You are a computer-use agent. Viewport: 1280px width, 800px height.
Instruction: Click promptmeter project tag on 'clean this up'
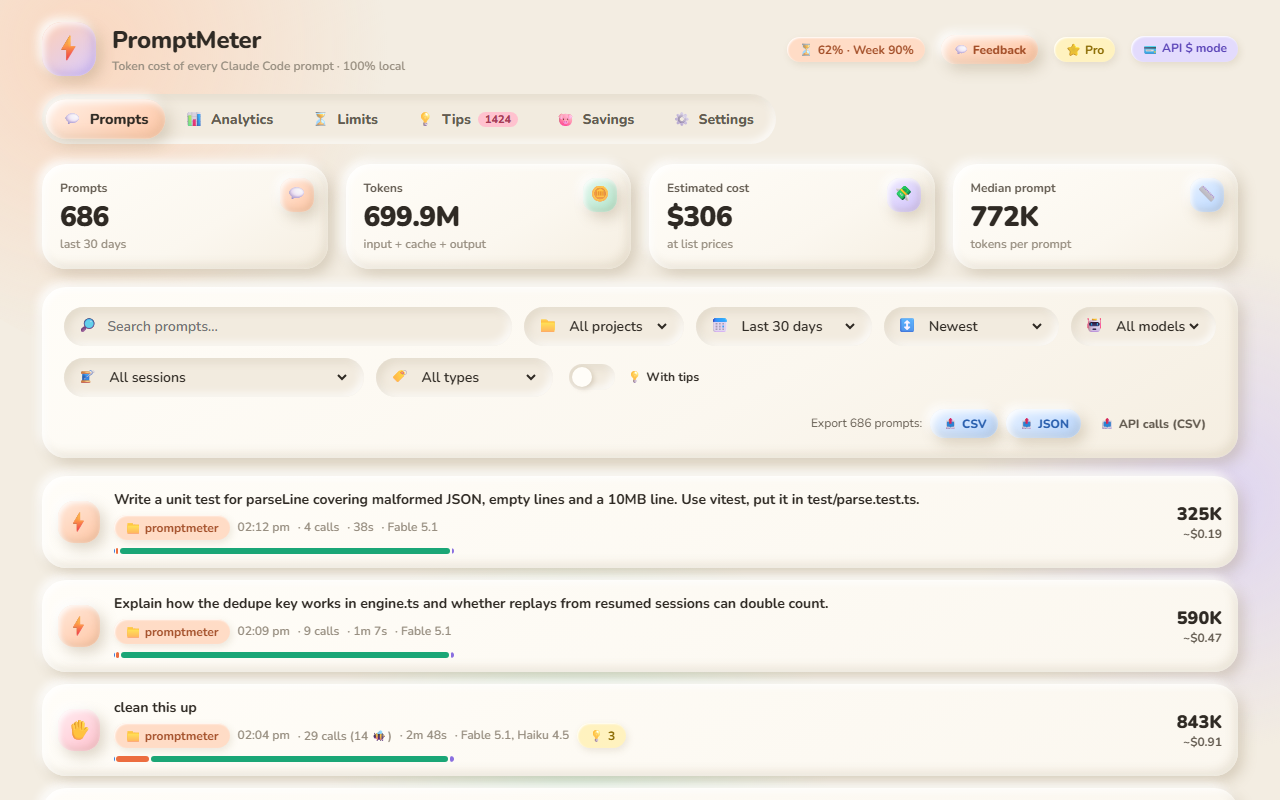(173, 736)
